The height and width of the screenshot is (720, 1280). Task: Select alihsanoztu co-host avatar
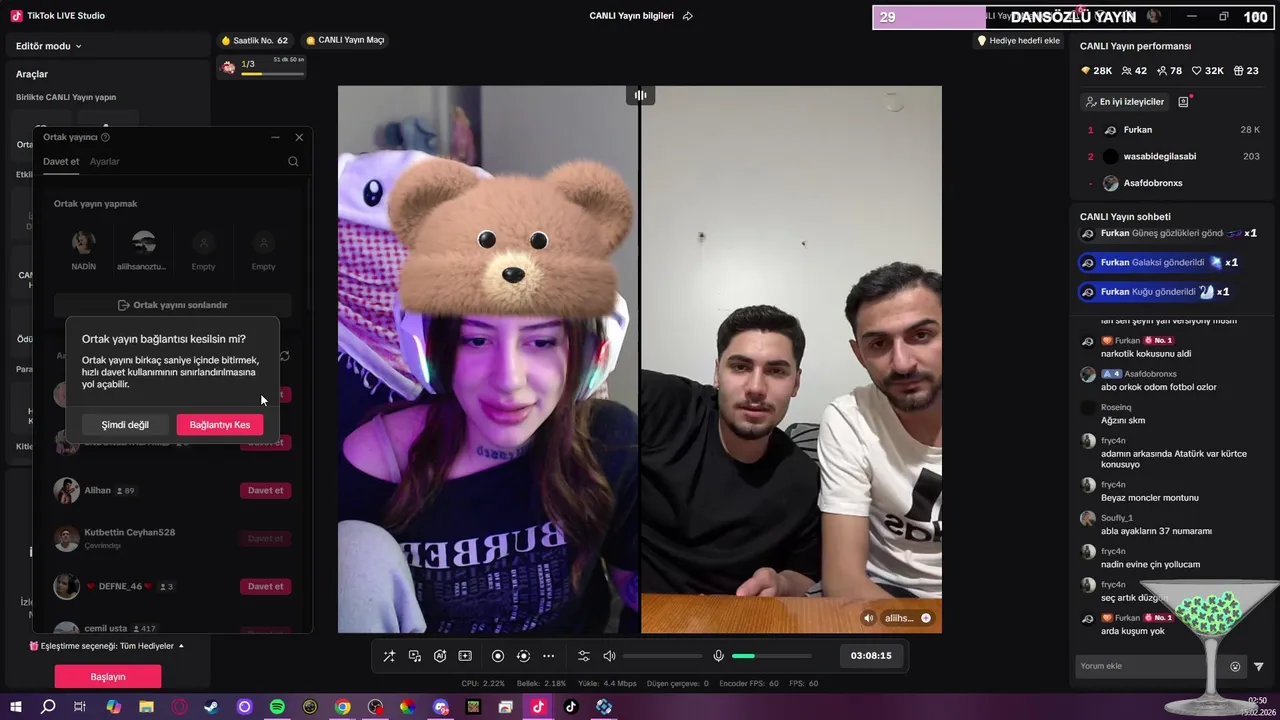[144, 243]
